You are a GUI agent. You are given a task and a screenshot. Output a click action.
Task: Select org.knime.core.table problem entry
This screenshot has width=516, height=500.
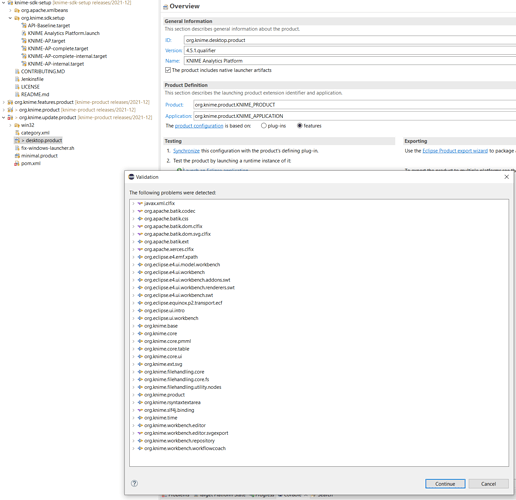[x=166, y=349]
